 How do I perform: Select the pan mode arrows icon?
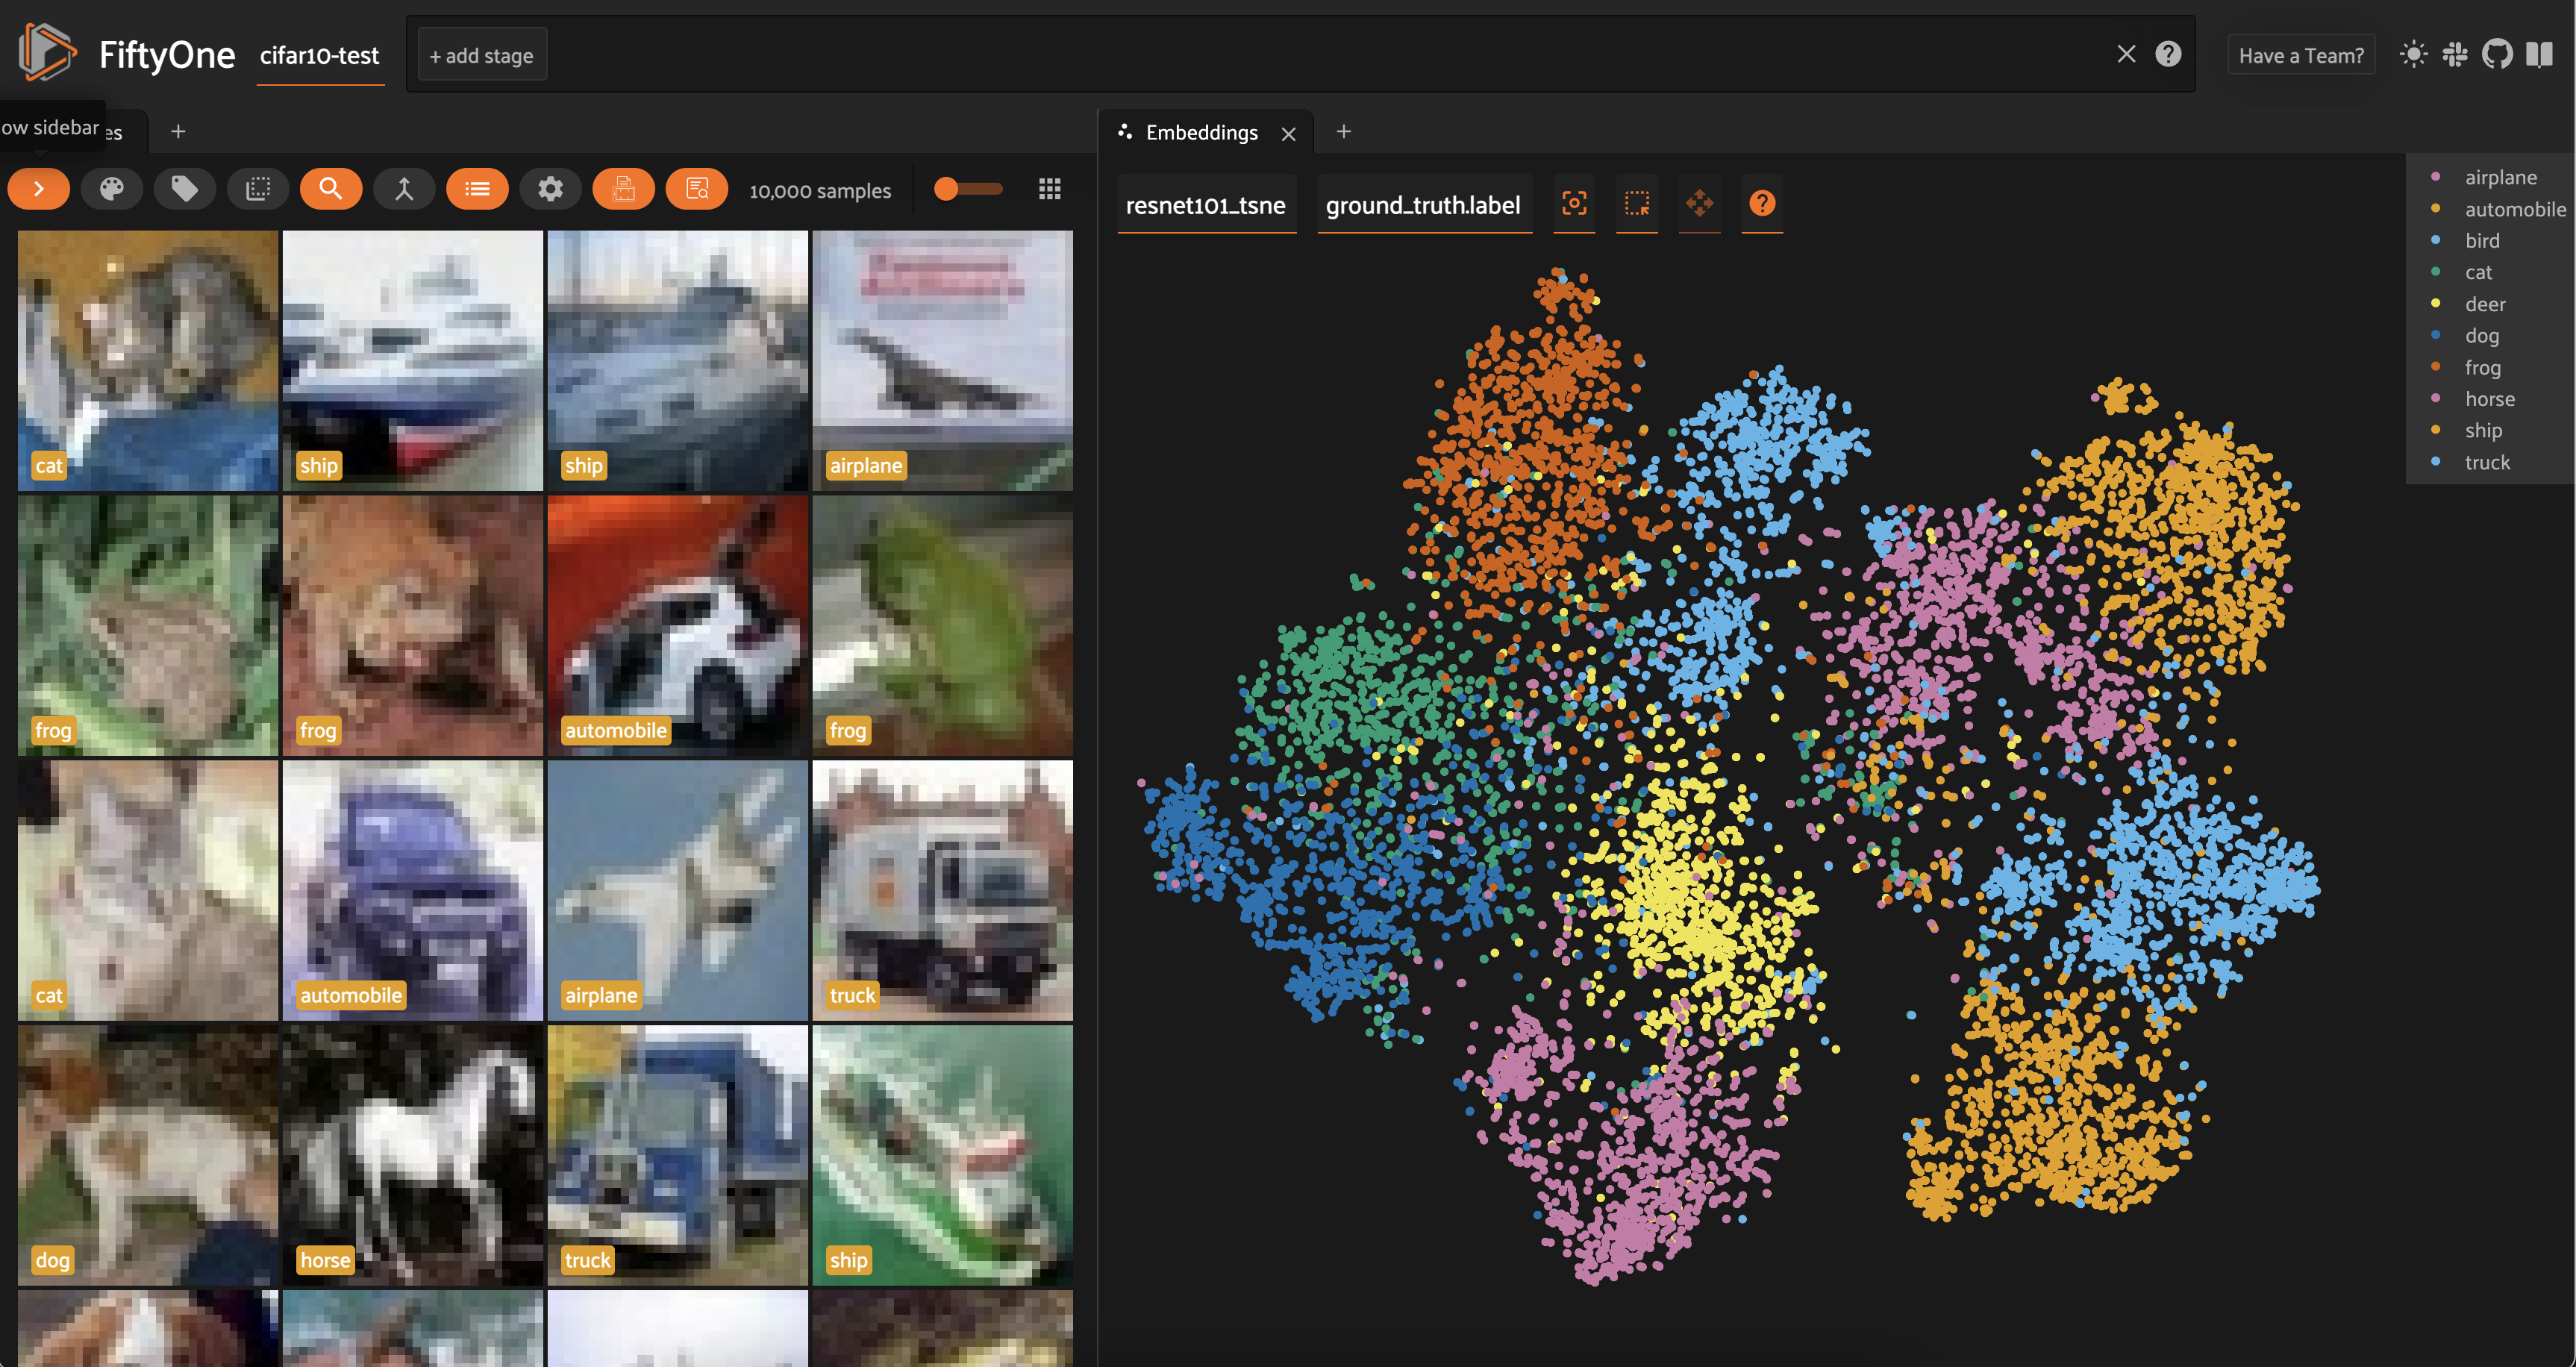tap(1699, 204)
